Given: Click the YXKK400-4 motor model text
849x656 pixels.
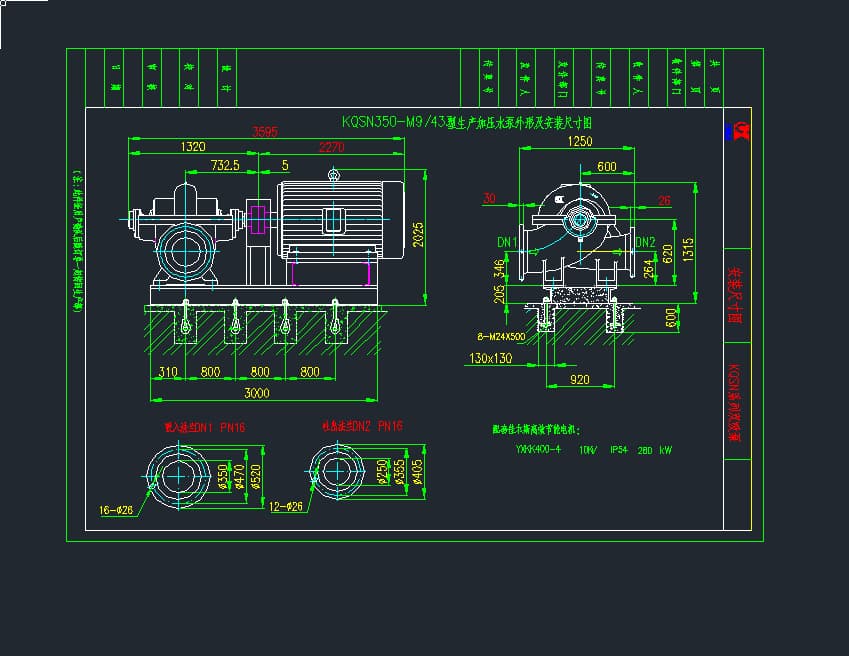Looking at the screenshot, I should [x=537, y=450].
